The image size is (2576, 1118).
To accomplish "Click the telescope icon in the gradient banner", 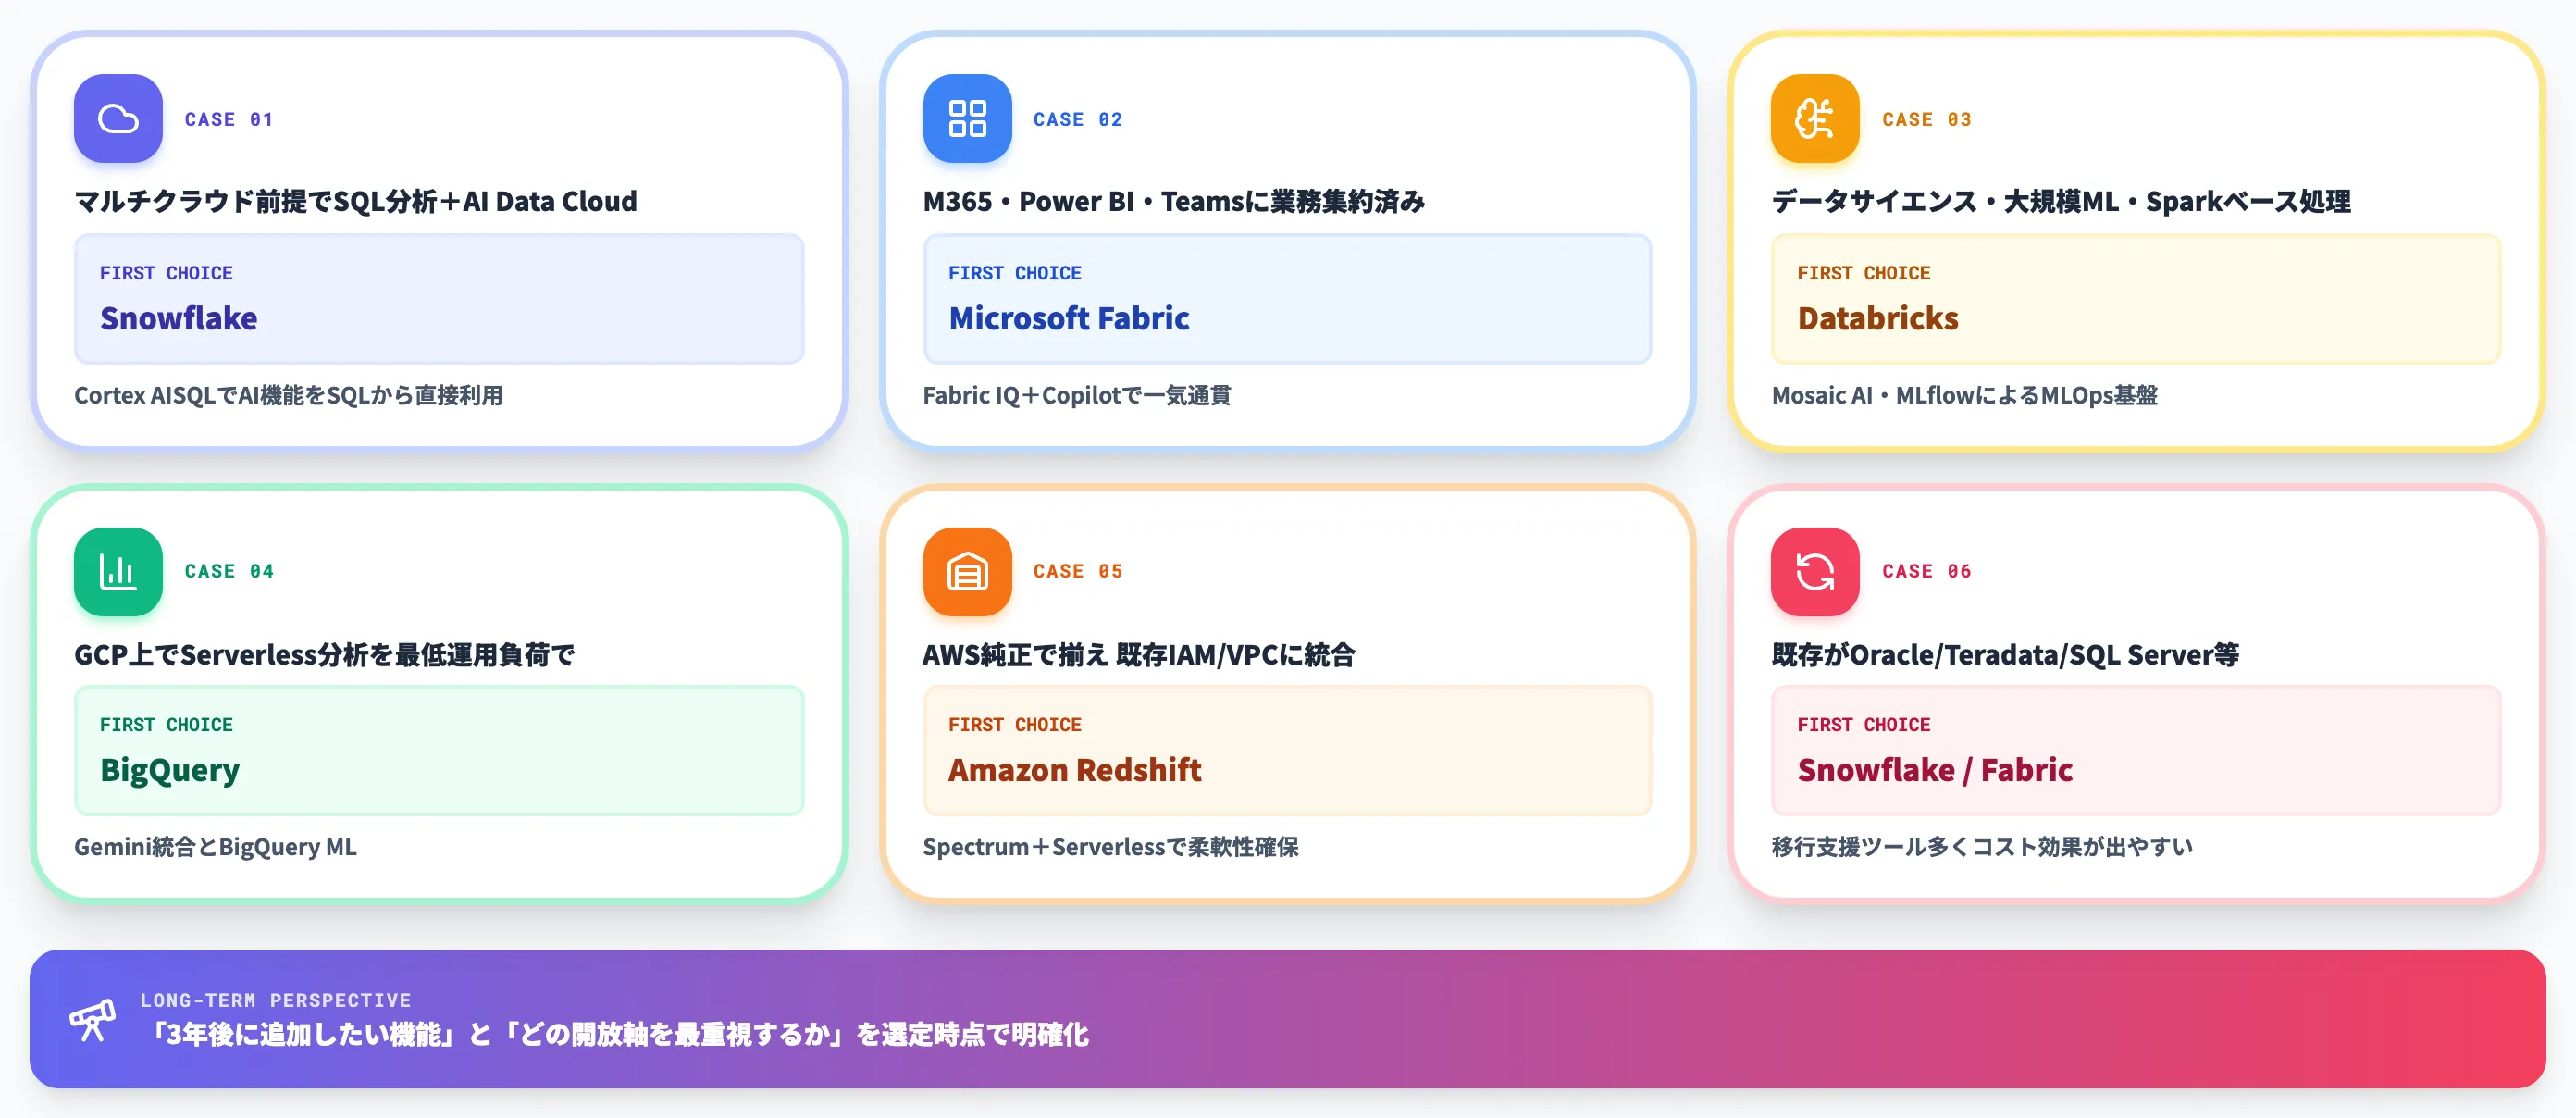I will tap(92, 1019).
